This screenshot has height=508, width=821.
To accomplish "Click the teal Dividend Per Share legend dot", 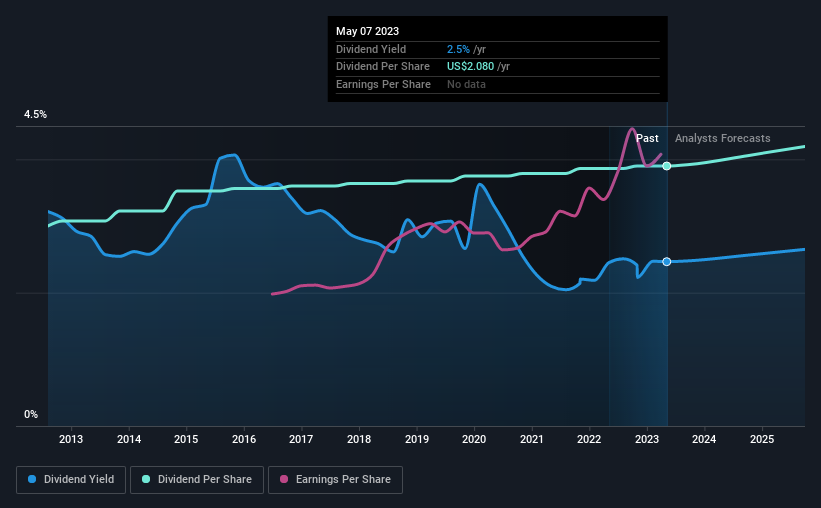I will click(146, 479).
